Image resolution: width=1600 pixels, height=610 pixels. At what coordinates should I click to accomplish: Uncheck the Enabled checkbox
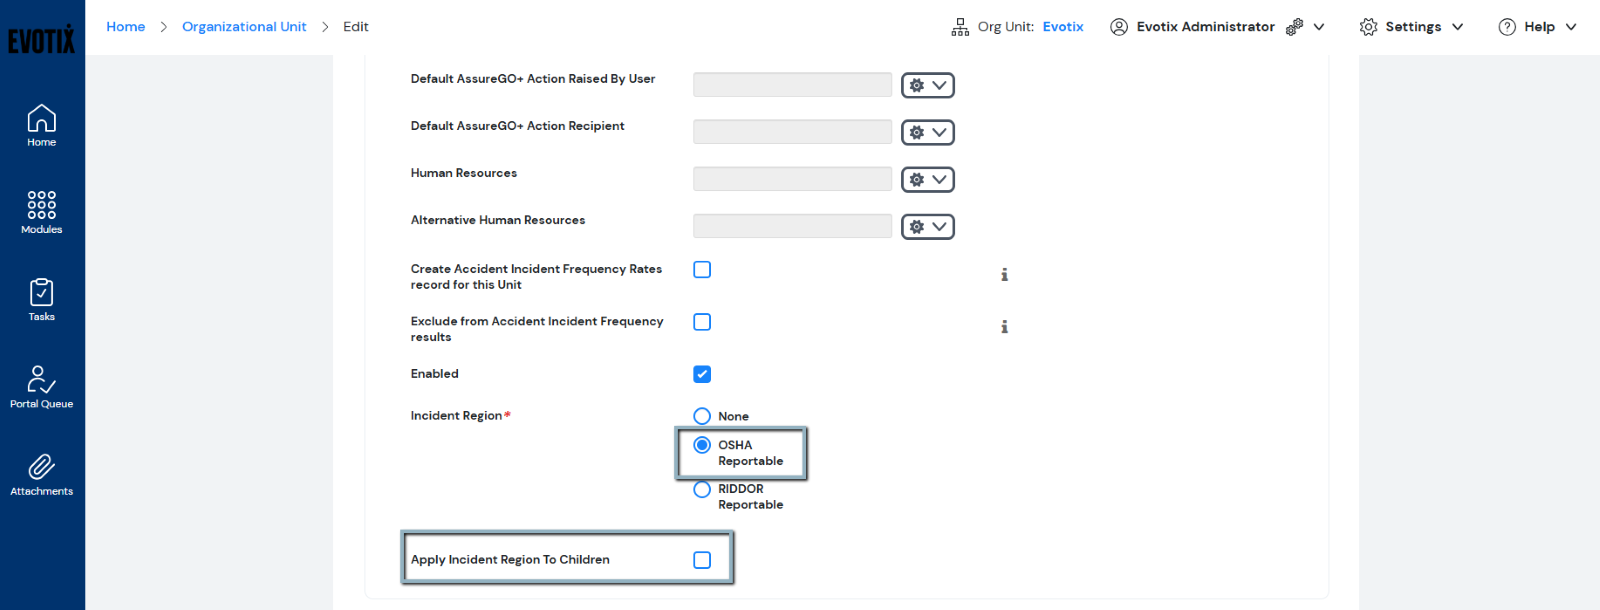702,374
